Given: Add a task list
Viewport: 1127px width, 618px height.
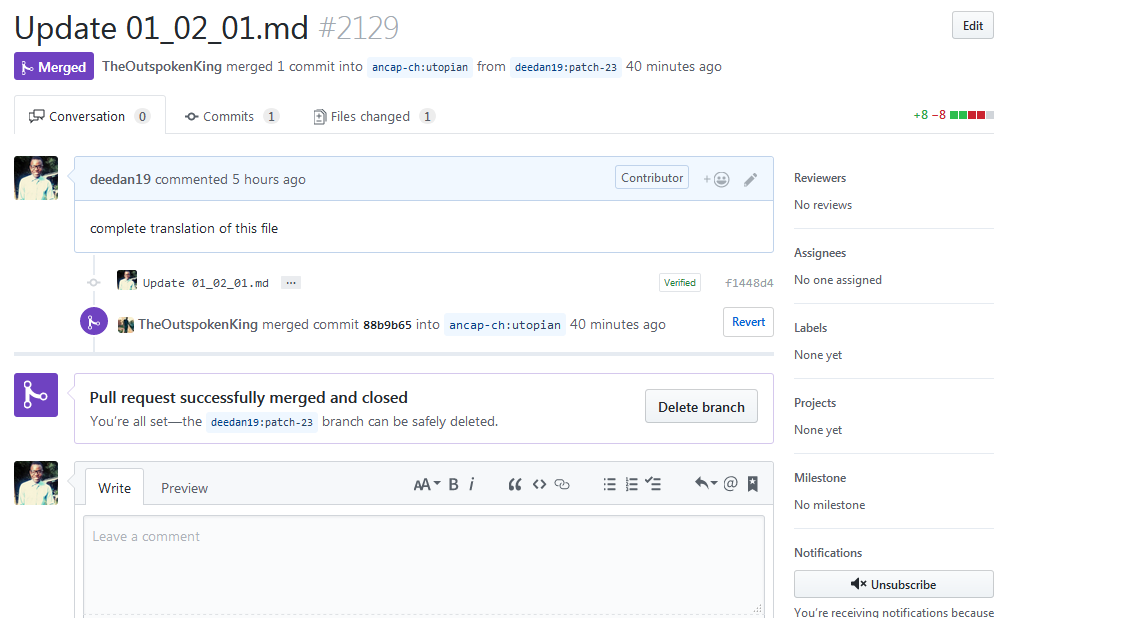Looking at the screenshot, I should coord(653,484).
